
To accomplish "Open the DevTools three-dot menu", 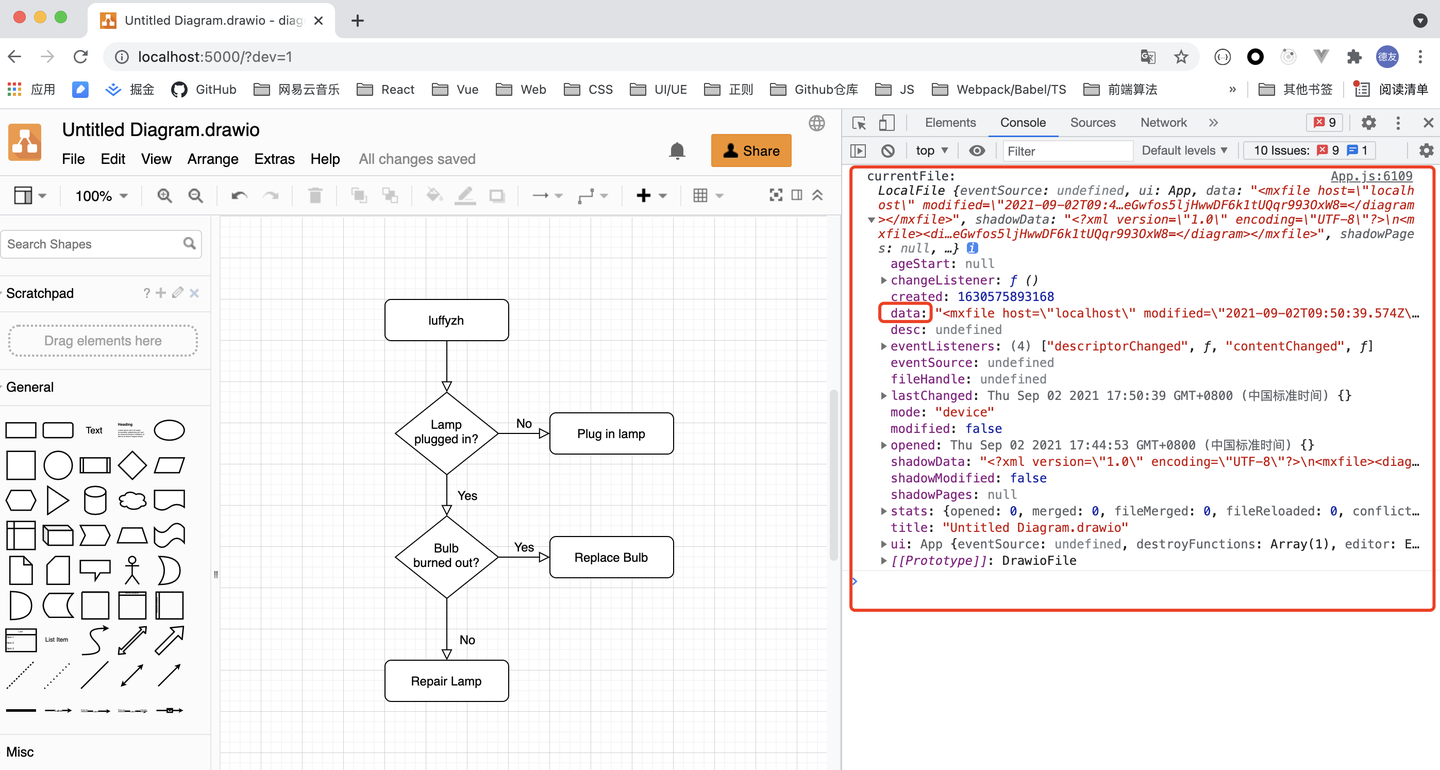I will tap(1398, 123).
